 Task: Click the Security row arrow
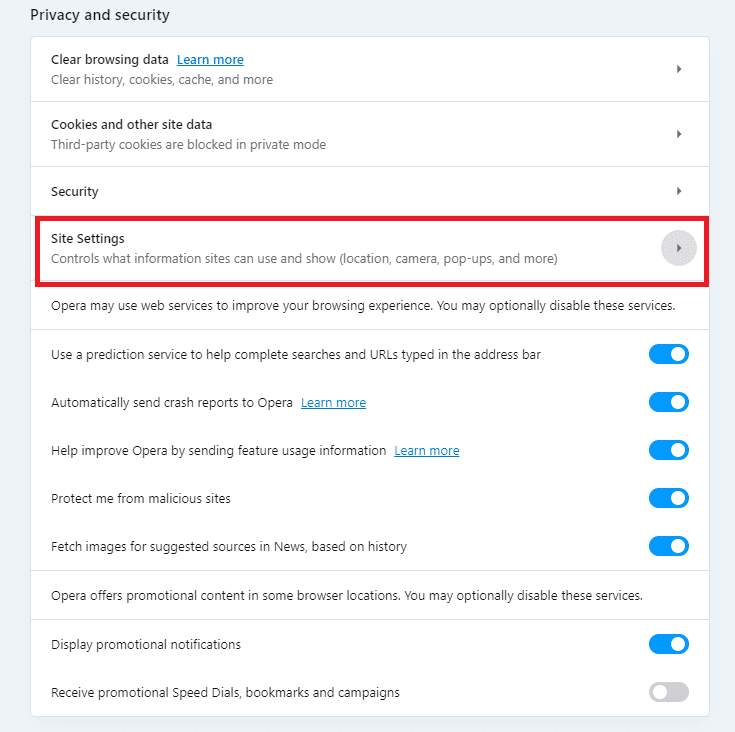point(679,191)
